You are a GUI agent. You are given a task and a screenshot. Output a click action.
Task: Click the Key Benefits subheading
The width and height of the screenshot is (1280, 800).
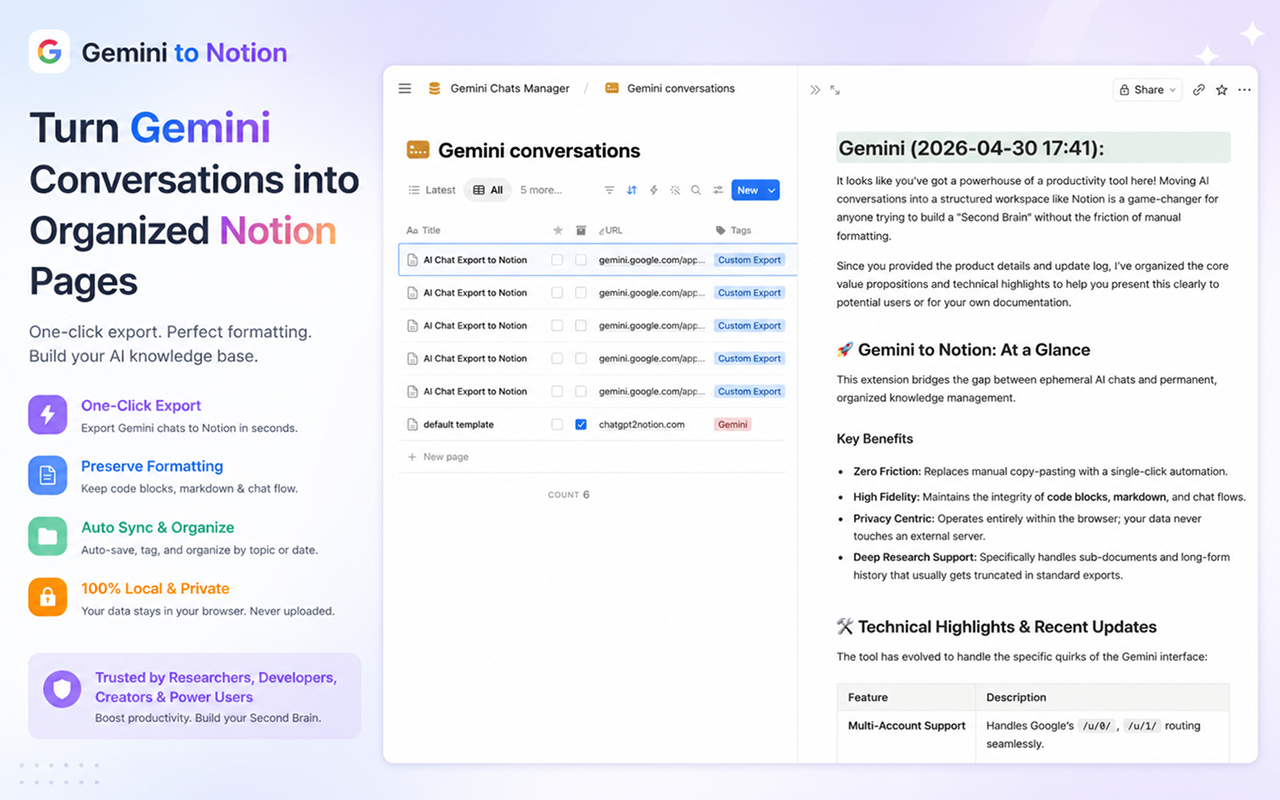pos(875,439)
